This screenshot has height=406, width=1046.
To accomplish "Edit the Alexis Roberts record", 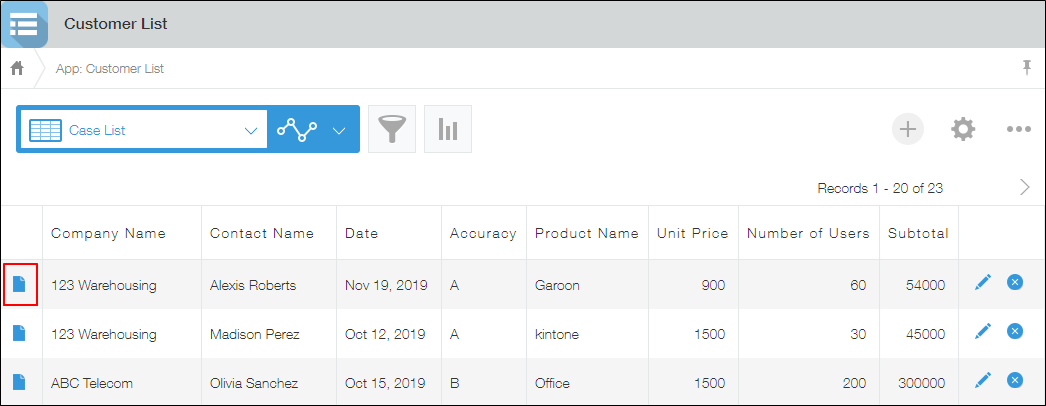I will [982, 283].
